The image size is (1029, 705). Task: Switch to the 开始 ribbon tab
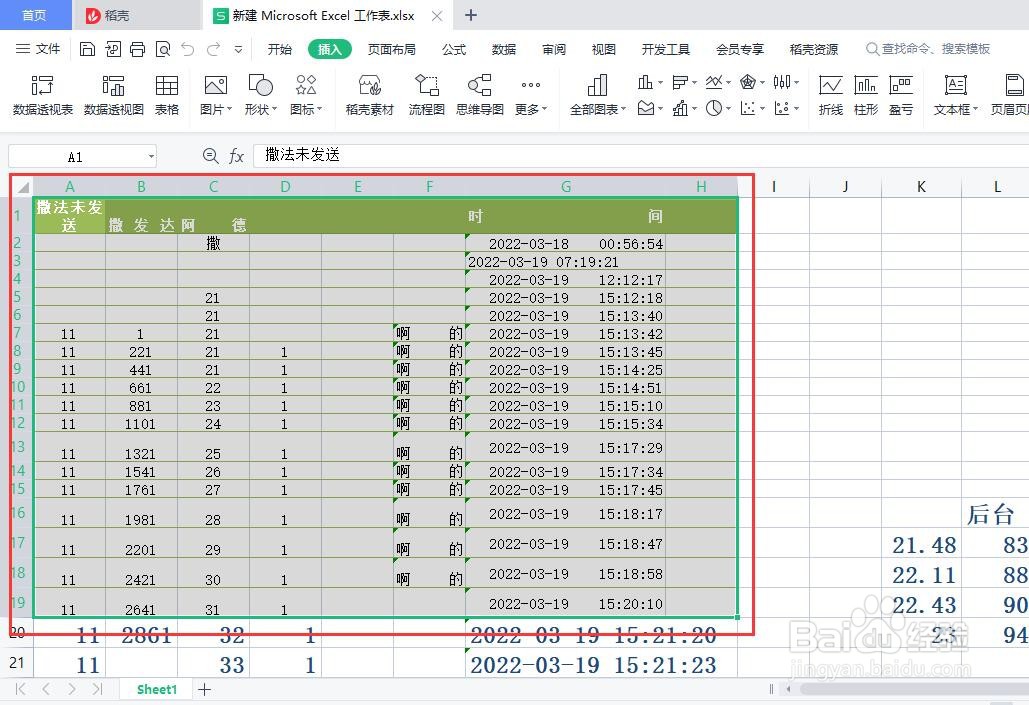pyautogui.click(x=278, y=48)
